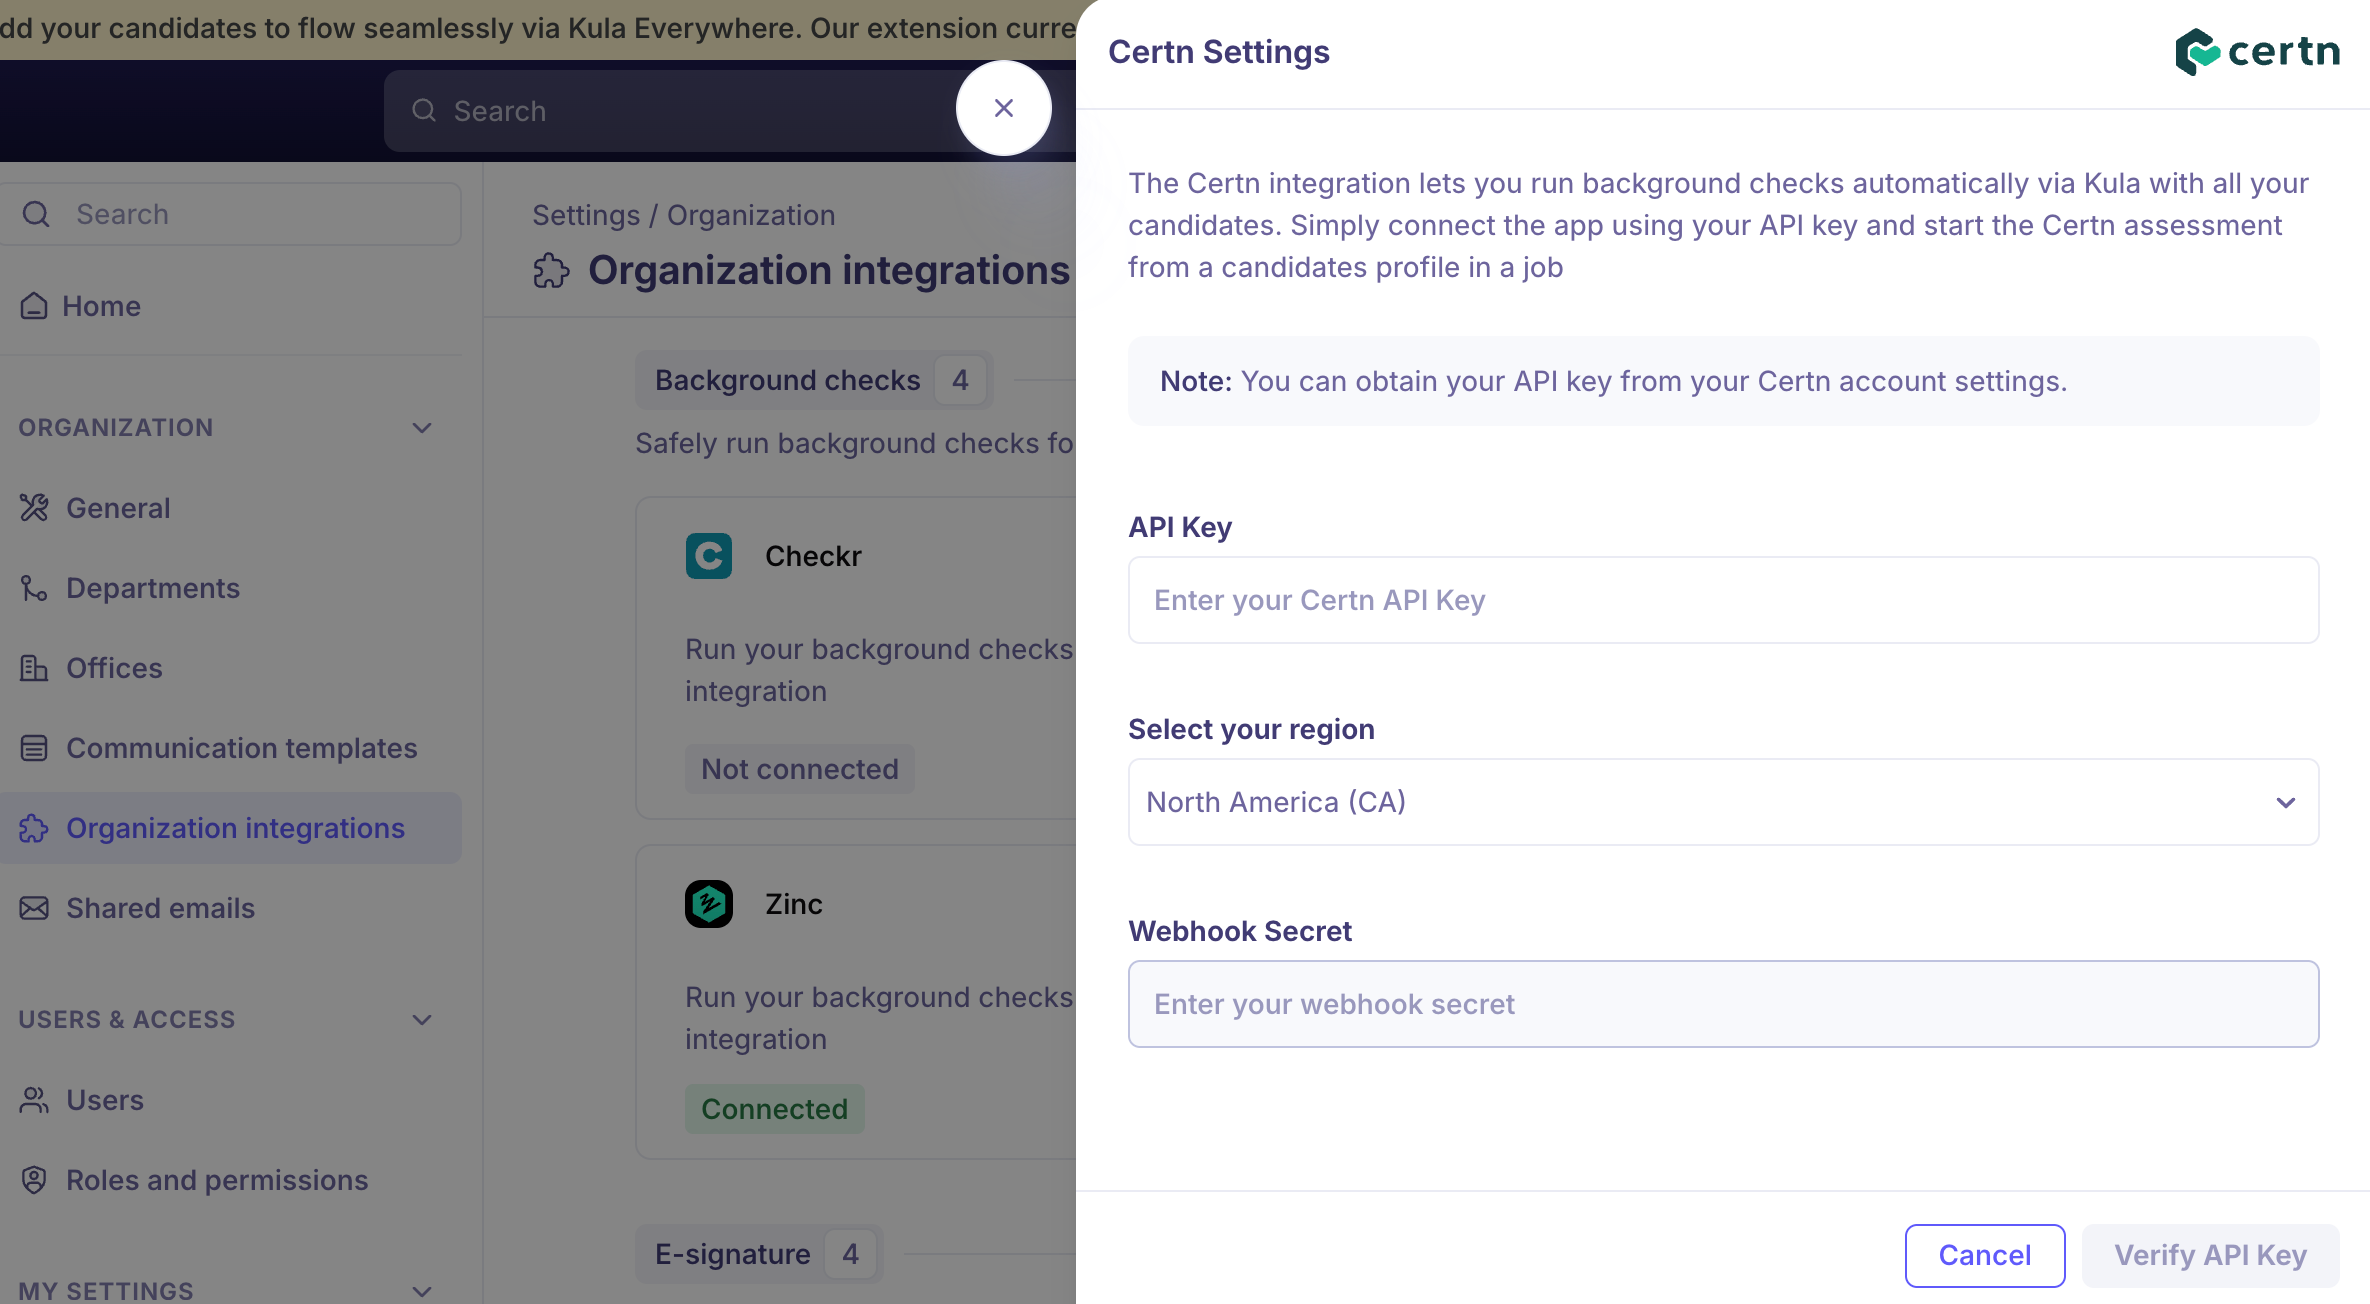Focus the Certn API Key input field

tap(1723, 600)
